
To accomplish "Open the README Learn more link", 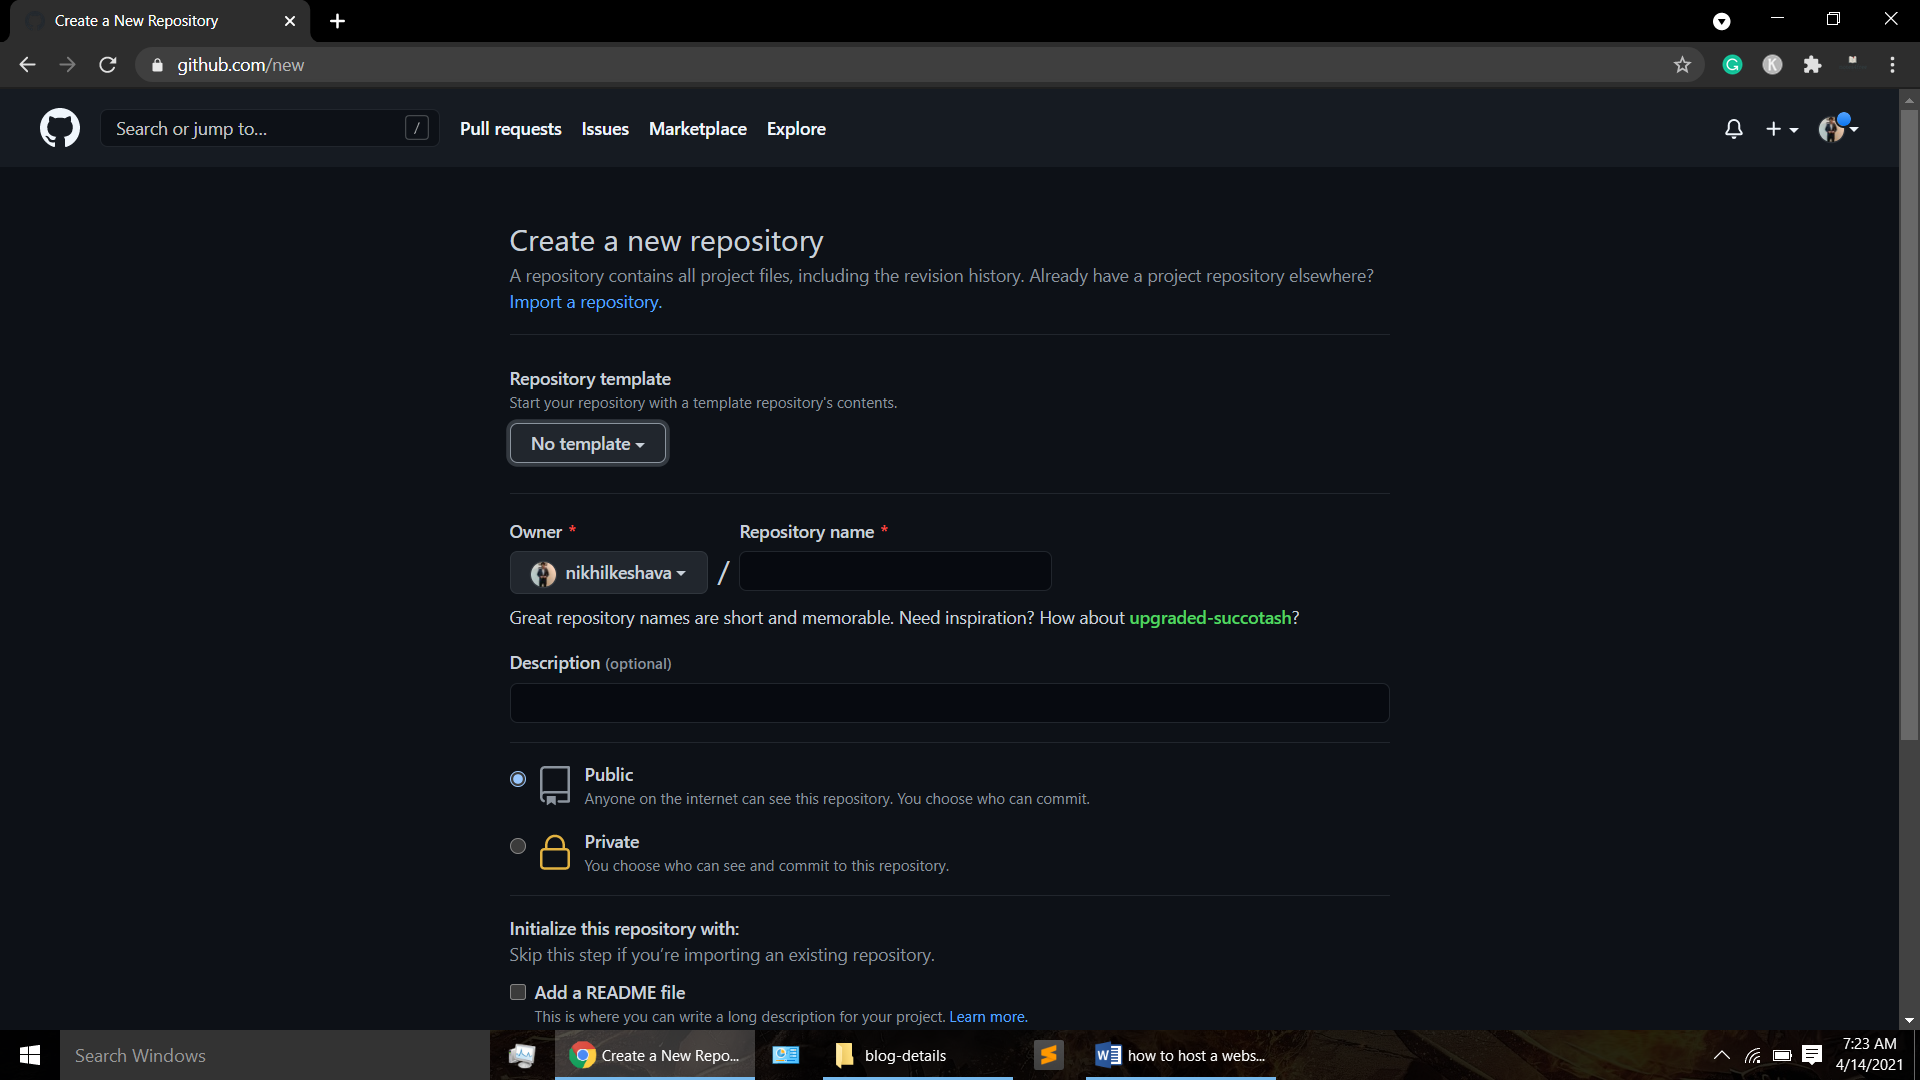I will 988,1017.
